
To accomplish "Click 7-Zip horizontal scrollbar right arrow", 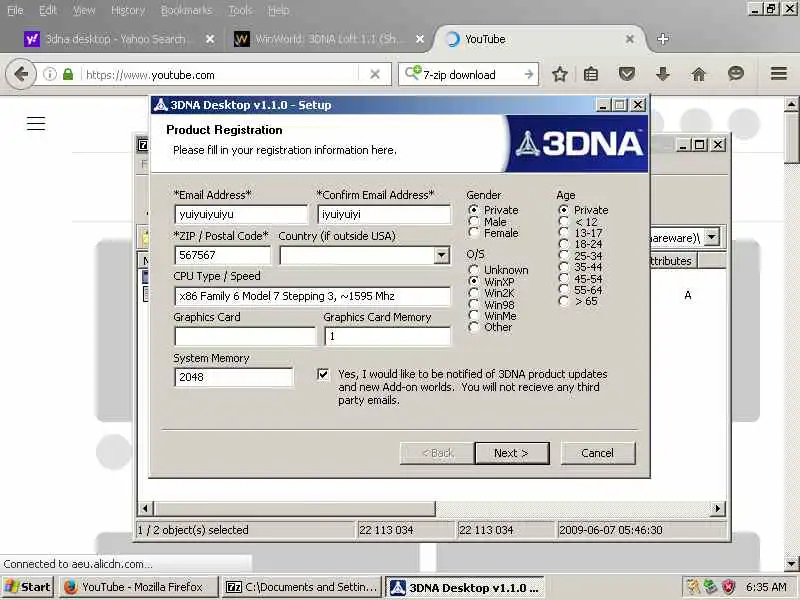I will [x=718, y=508].
